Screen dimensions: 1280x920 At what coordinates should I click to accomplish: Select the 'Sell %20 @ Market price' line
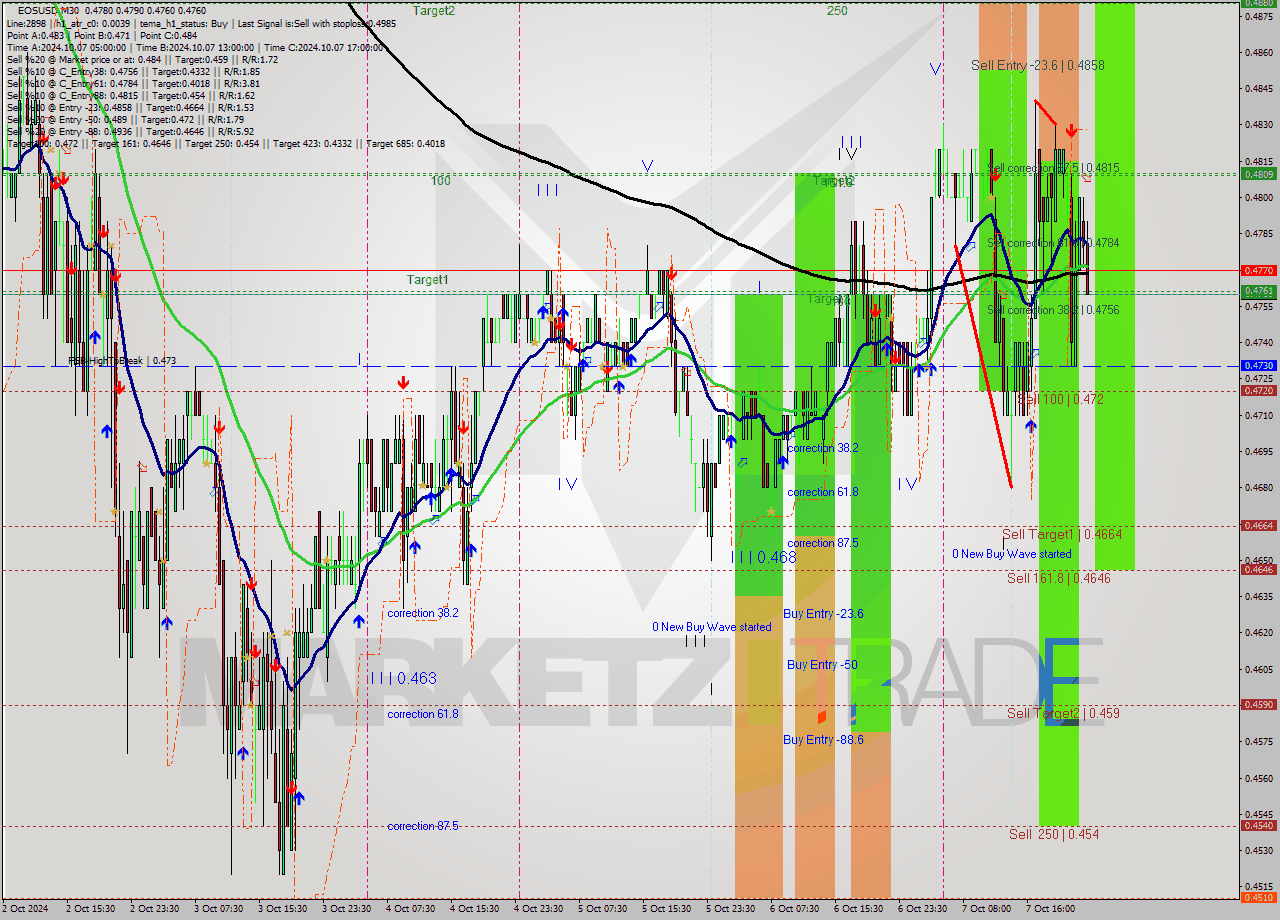(142, 59)
